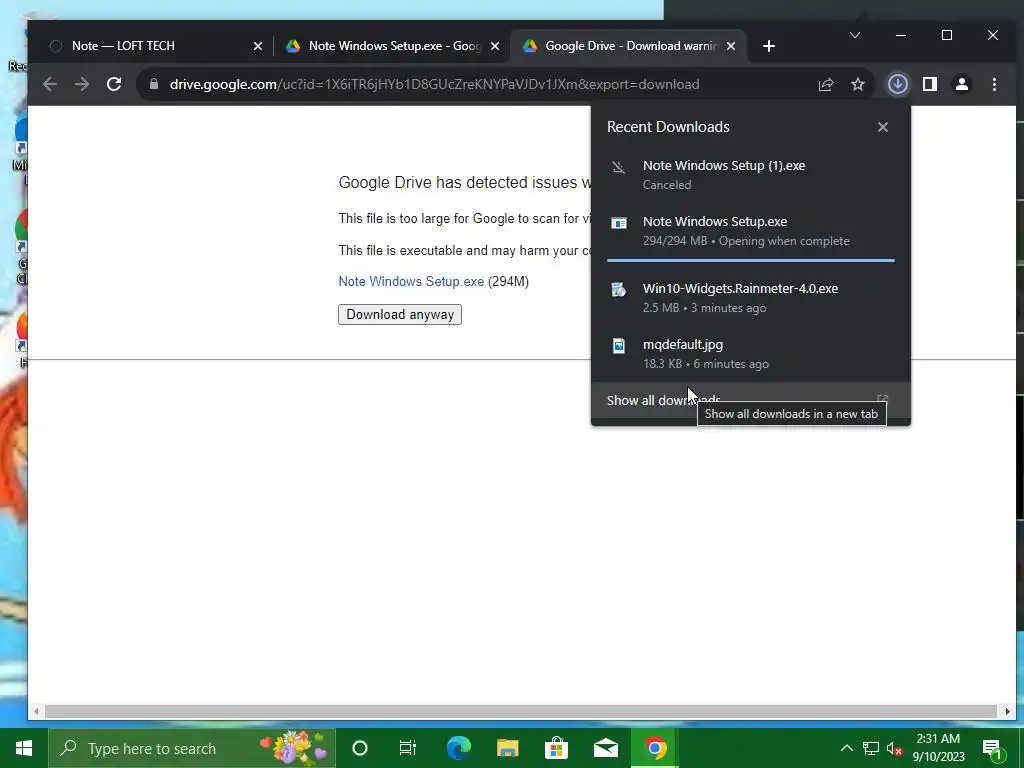This screenshot has width=1024, height=768.
Task: Click the mqdefault.jpg file icon
Action: pos(618,346)
